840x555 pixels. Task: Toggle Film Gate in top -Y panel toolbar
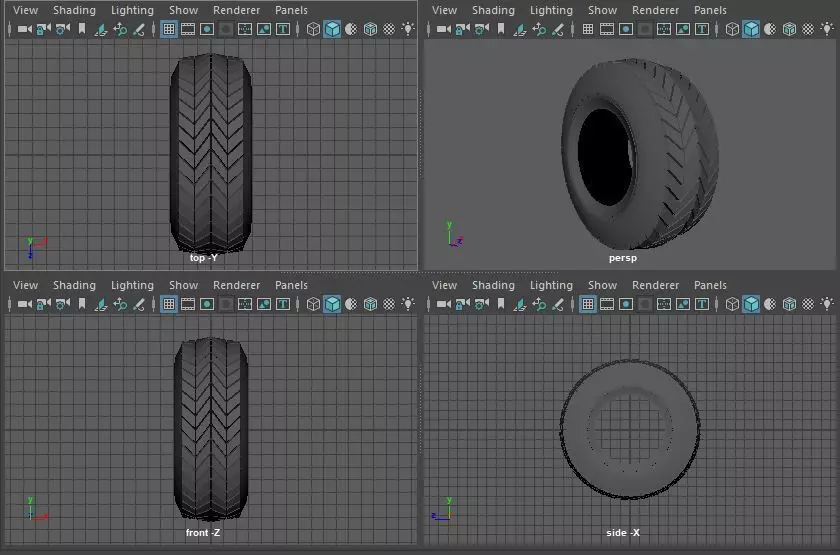click(x=188, y=29)
